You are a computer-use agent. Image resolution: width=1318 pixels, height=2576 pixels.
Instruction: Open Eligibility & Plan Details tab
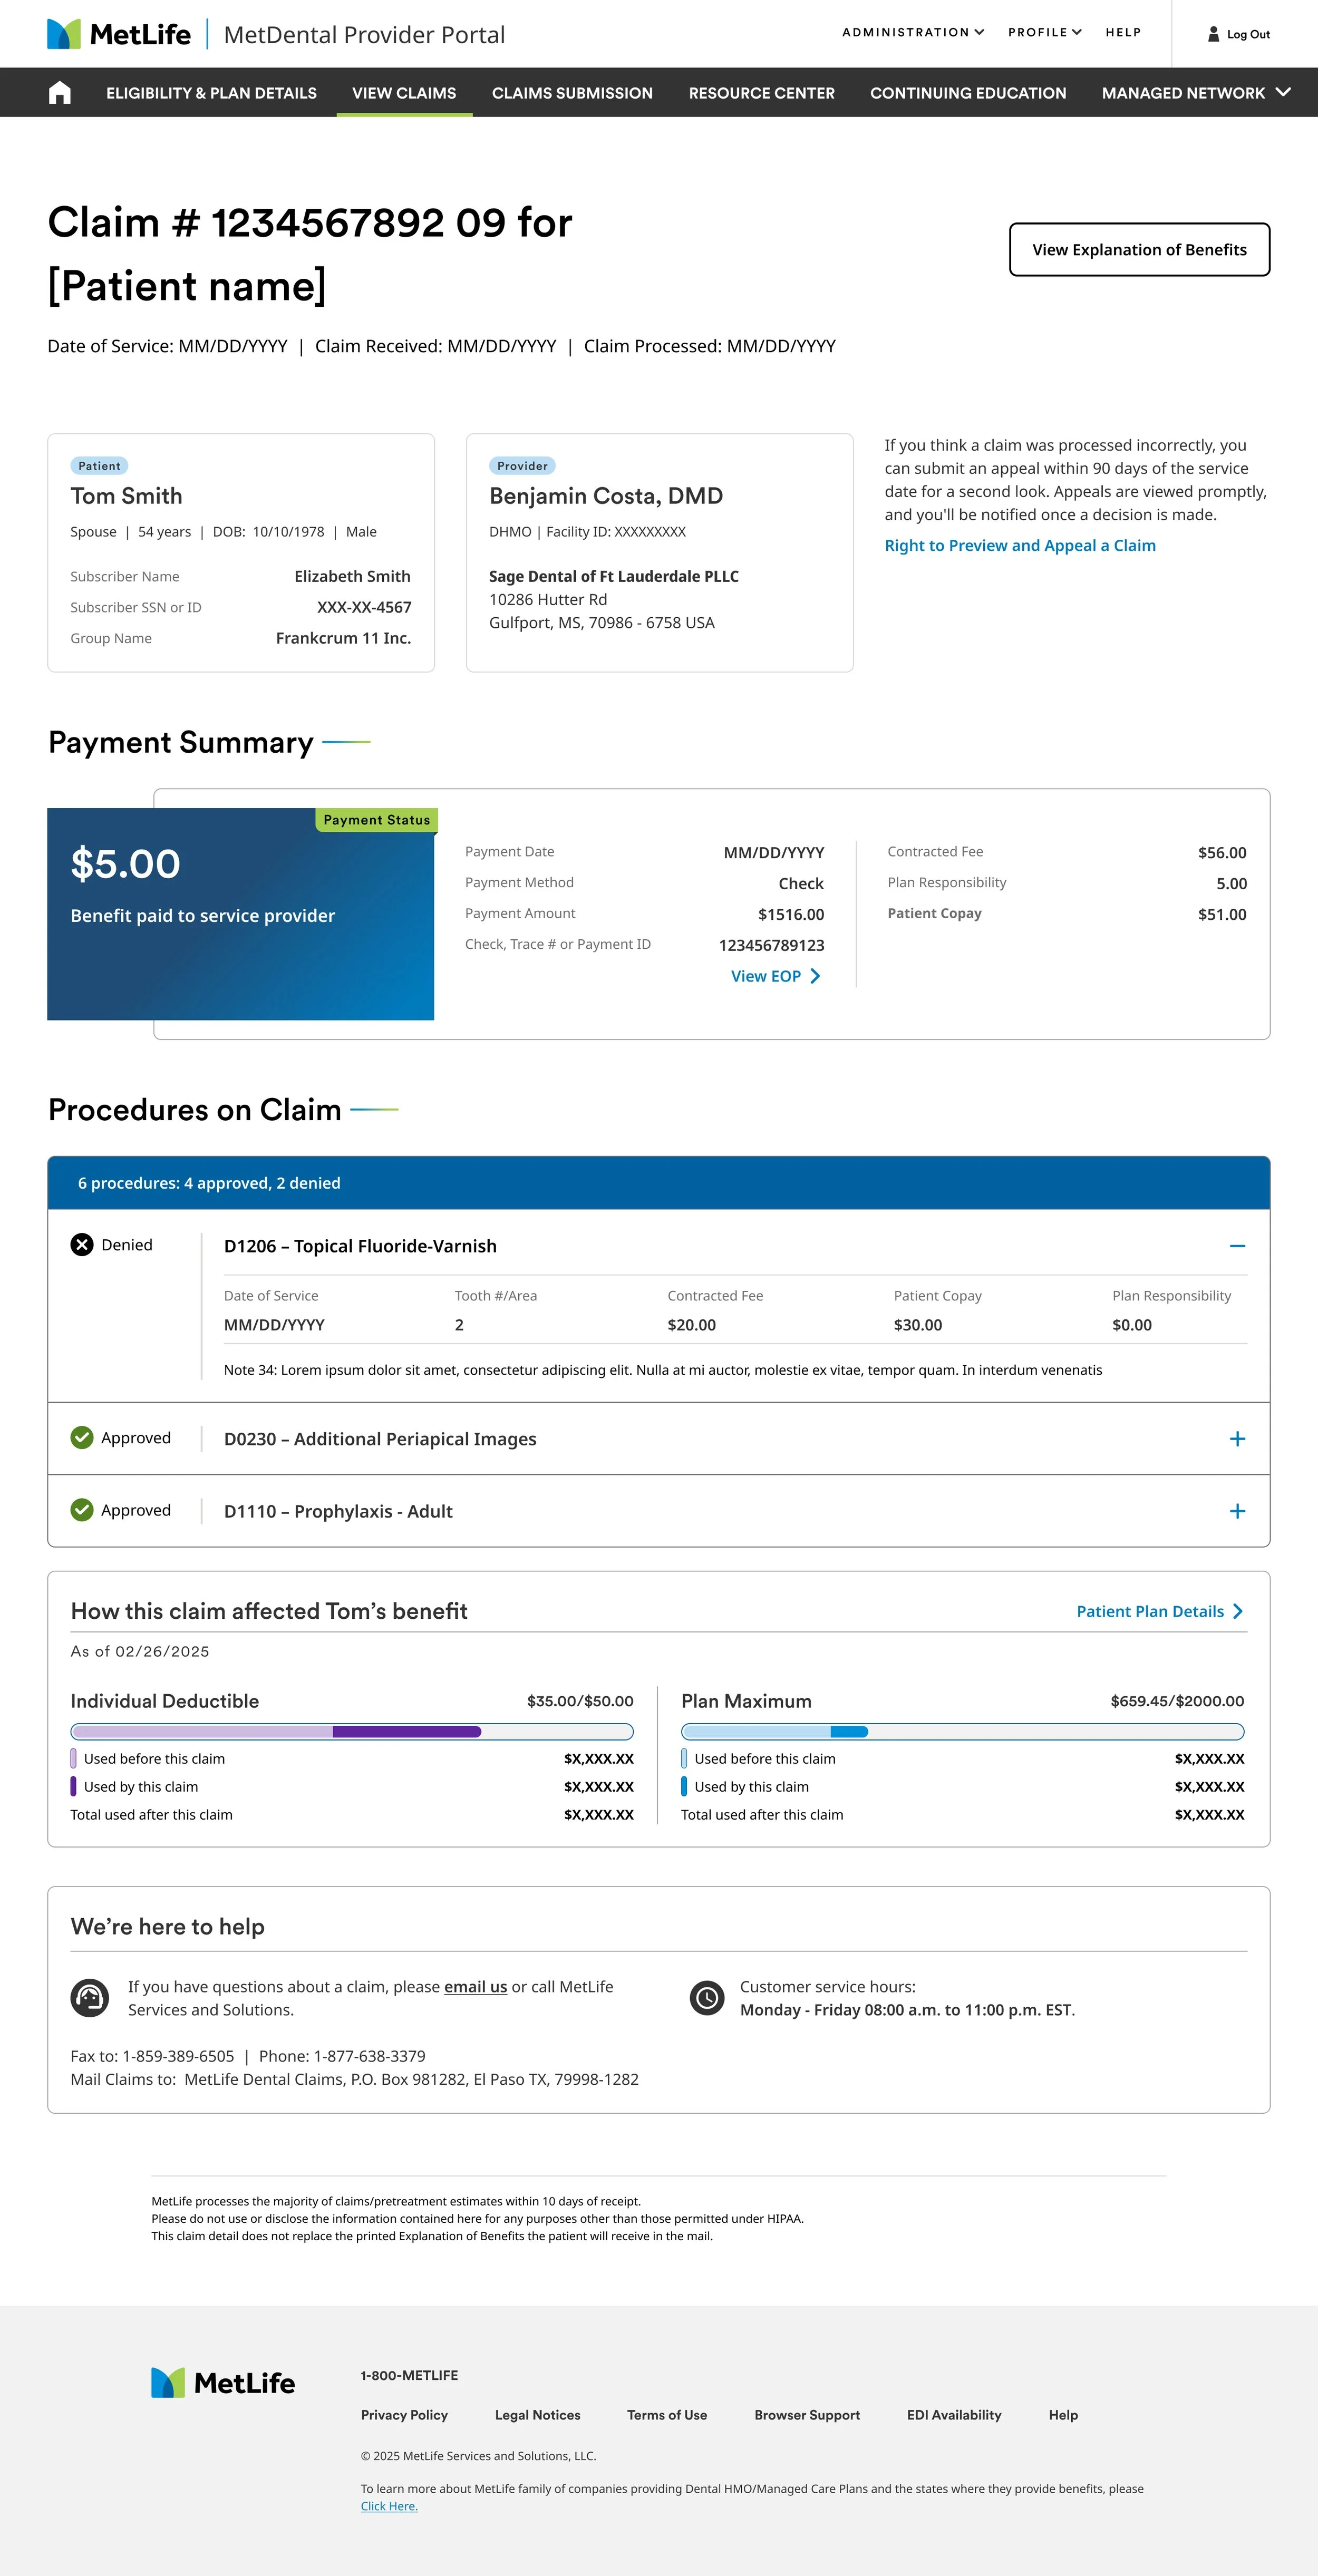pyautogui.click(x=211, y=93)
